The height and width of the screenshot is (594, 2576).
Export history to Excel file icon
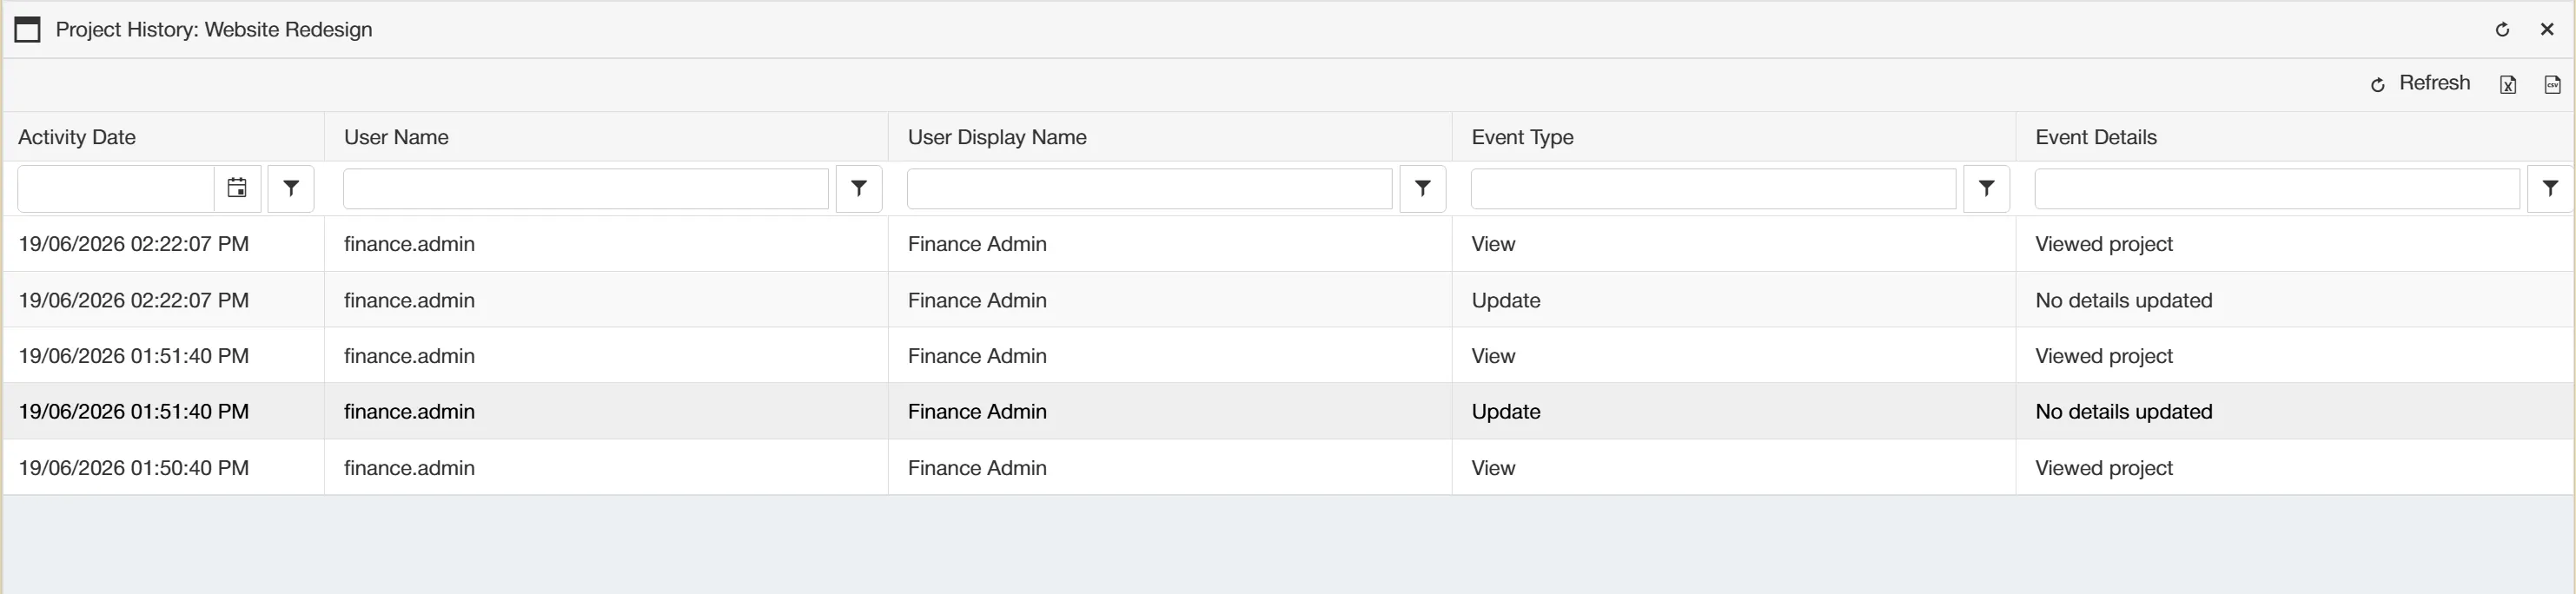point(2508,85)
